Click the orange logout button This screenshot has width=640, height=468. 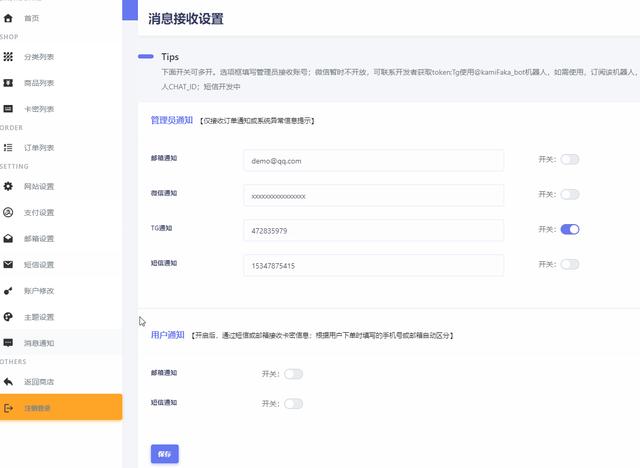tap(61, 407)
